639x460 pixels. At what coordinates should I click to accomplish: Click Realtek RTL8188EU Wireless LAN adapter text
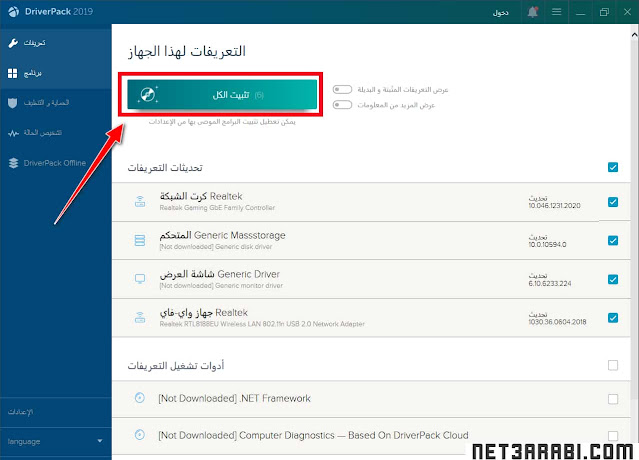pos(262,324)
